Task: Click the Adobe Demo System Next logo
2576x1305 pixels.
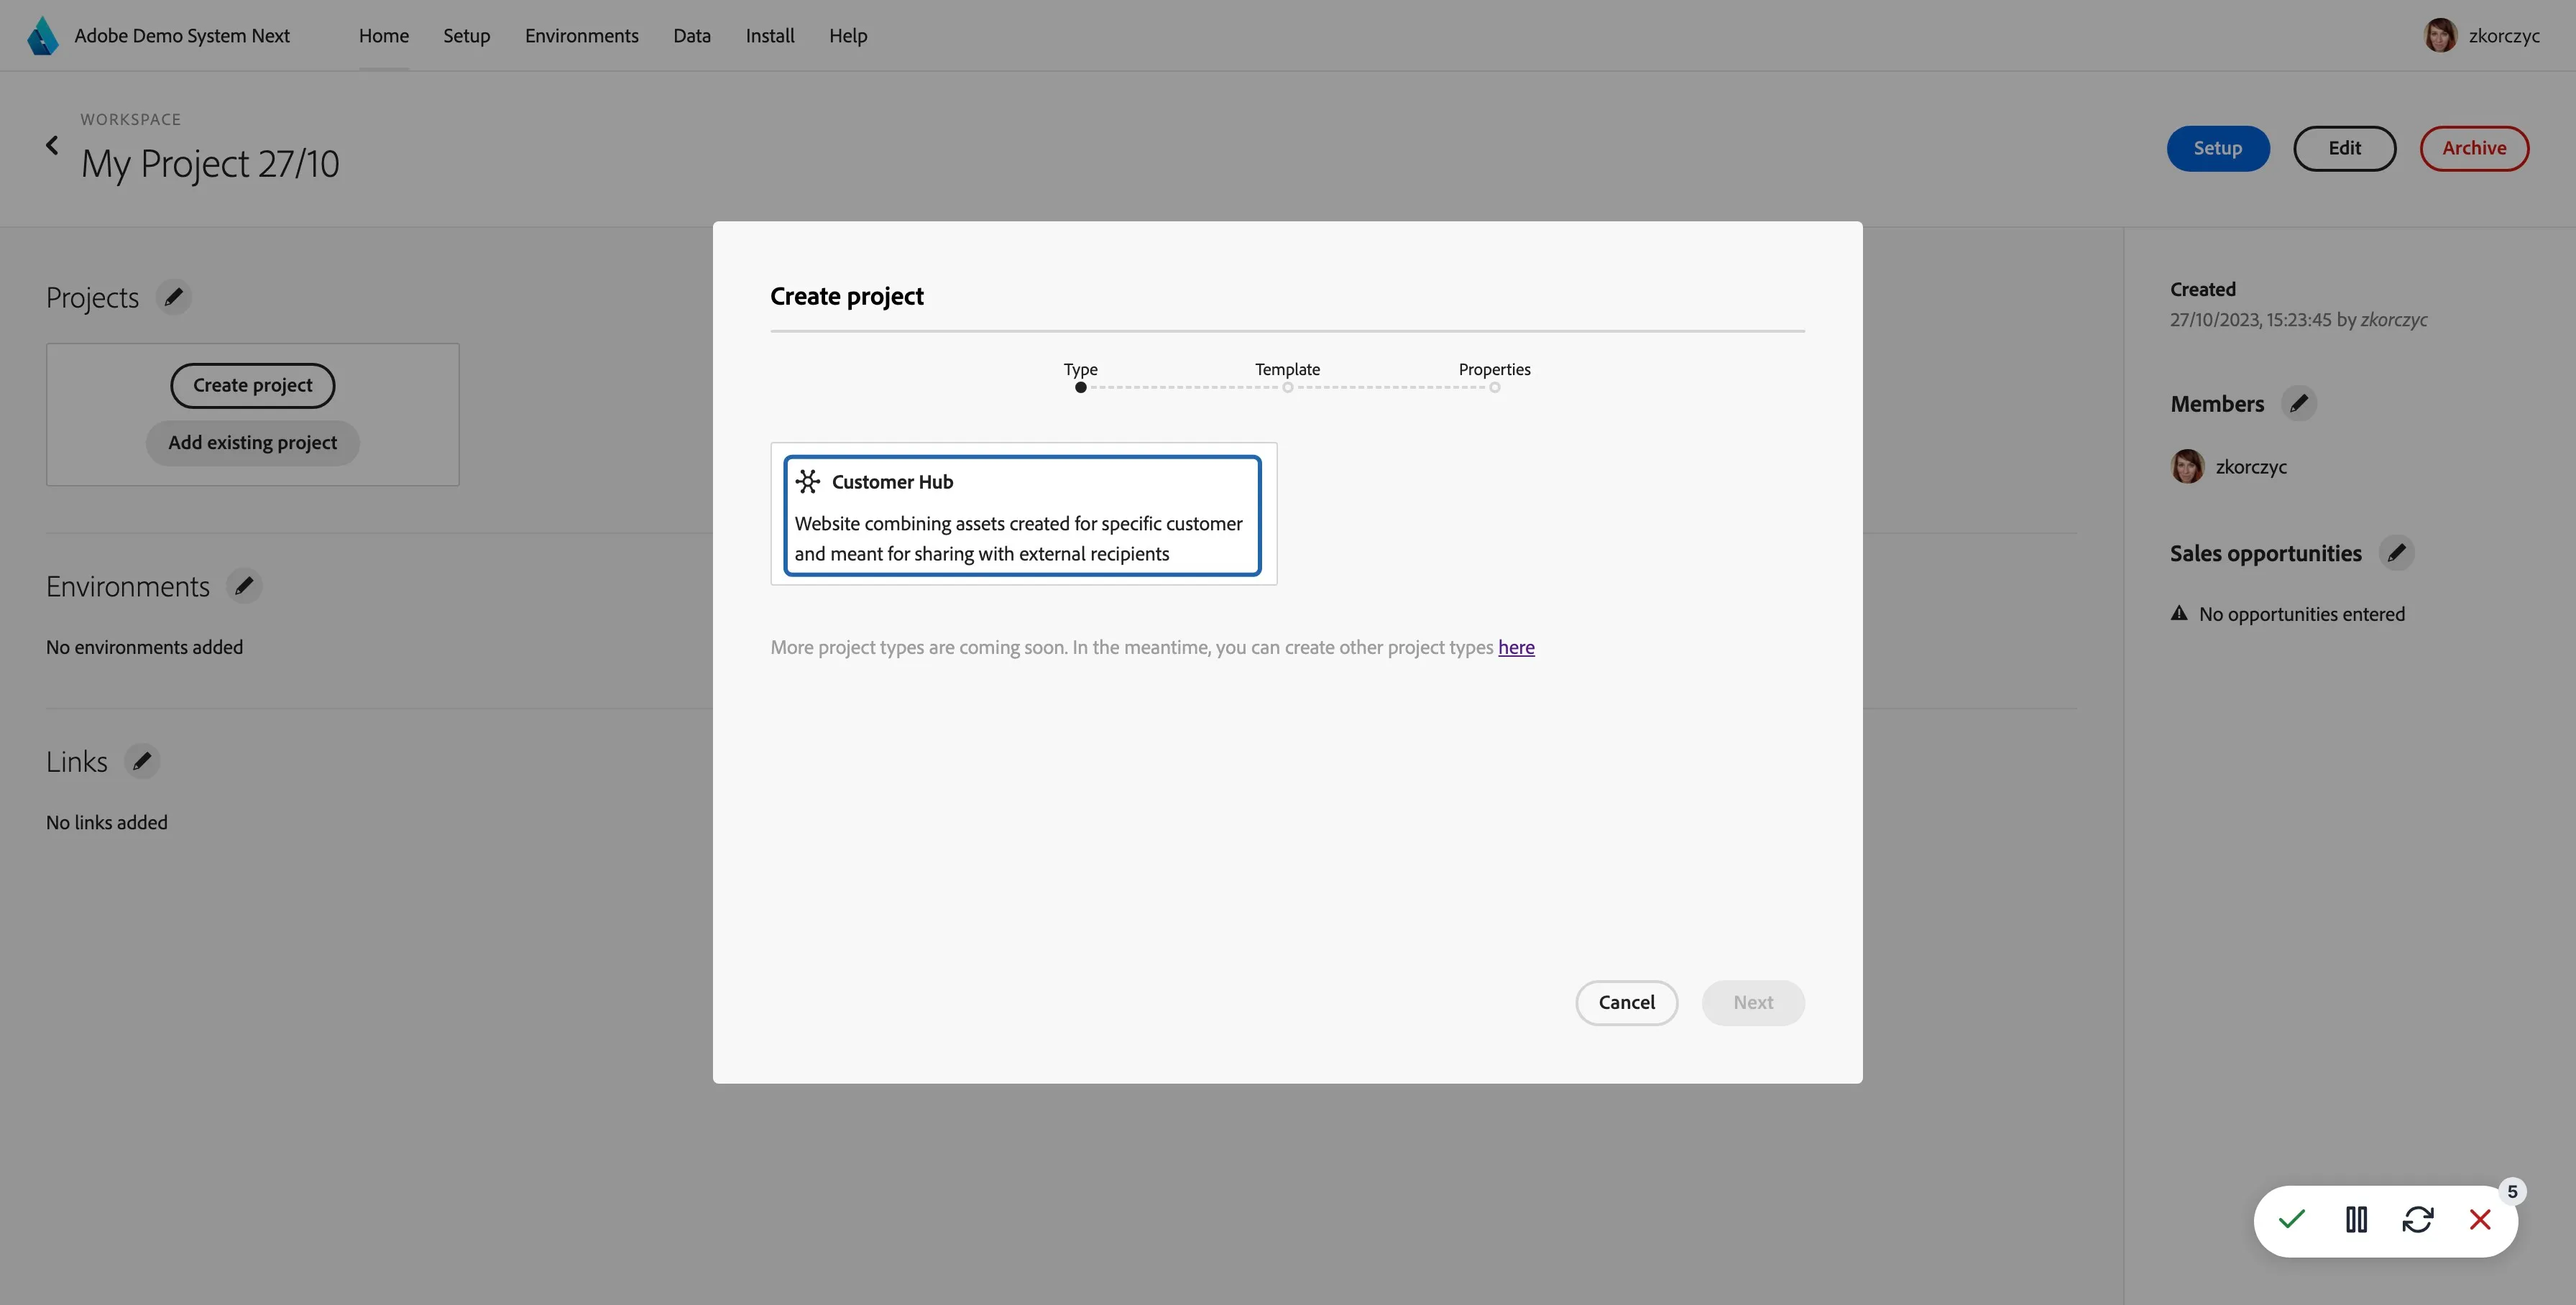Action: pos(42,36)
